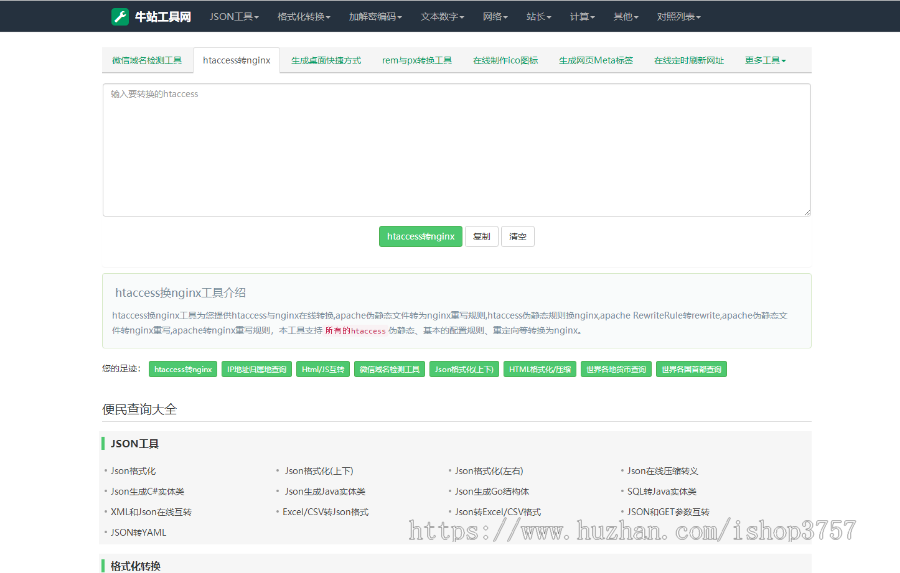
Task: Open the 在线制作ico图标 tab
Action: [x=506, y=60]
